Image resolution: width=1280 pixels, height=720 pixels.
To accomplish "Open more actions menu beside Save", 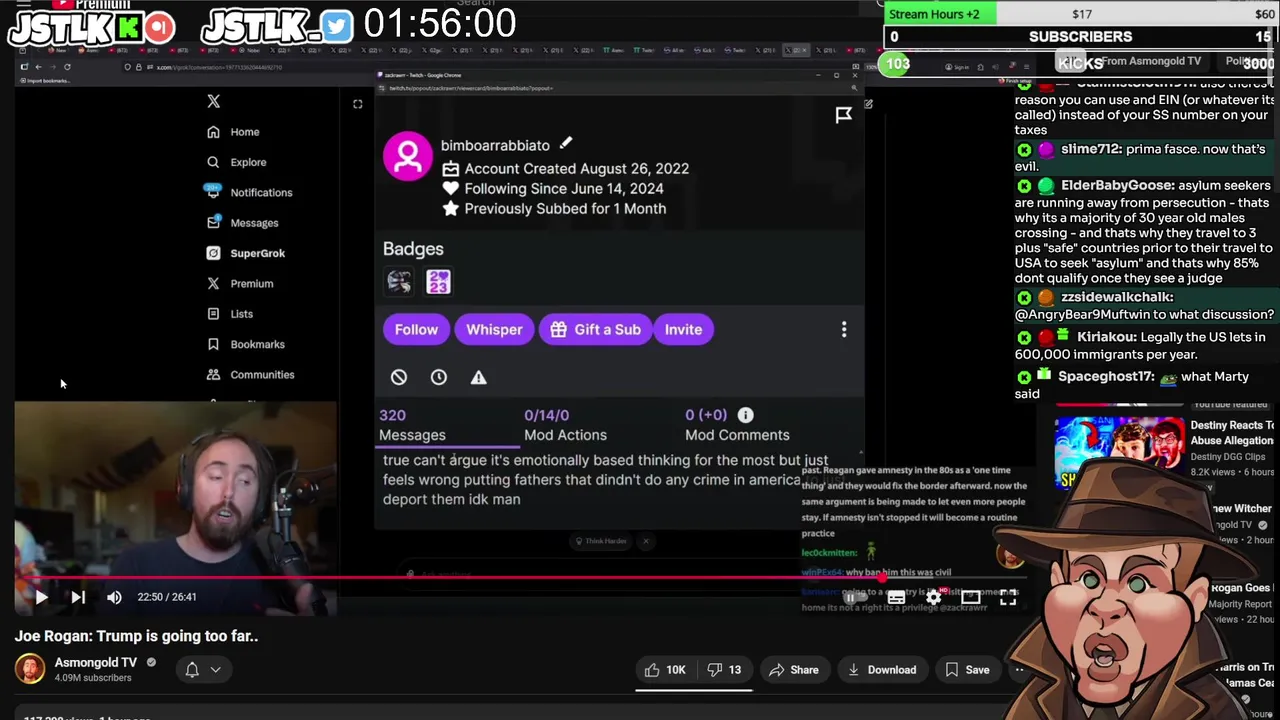I will tap(1019, 670).
